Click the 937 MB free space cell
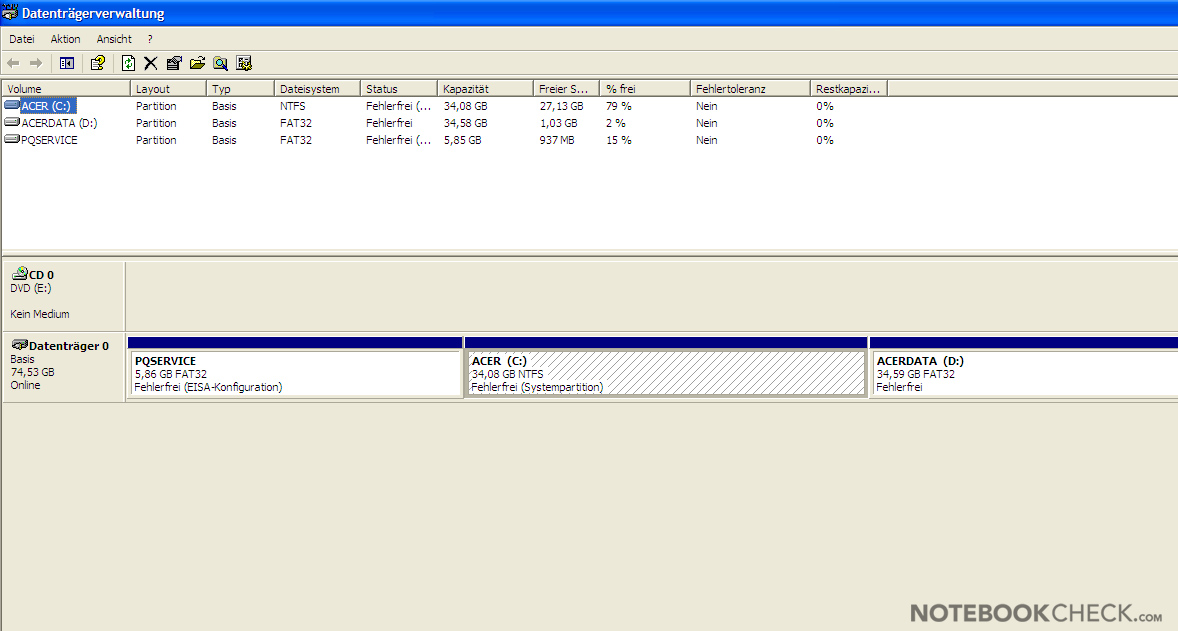This screenshot has height=631, width=1178. (x=557, y=140)
